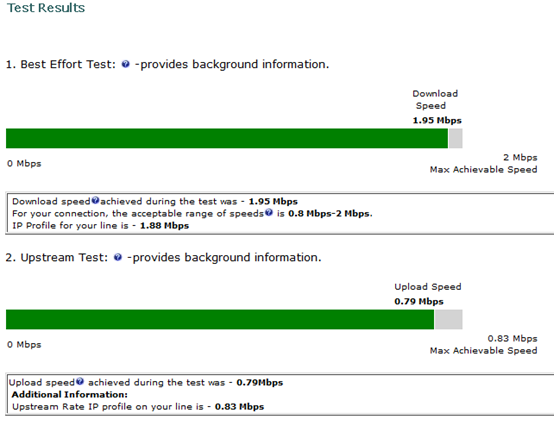Open help icon after 'Upload speed' text
This screenshot has width=554, height=432.
pyautogui.click(x=80, y=381)
